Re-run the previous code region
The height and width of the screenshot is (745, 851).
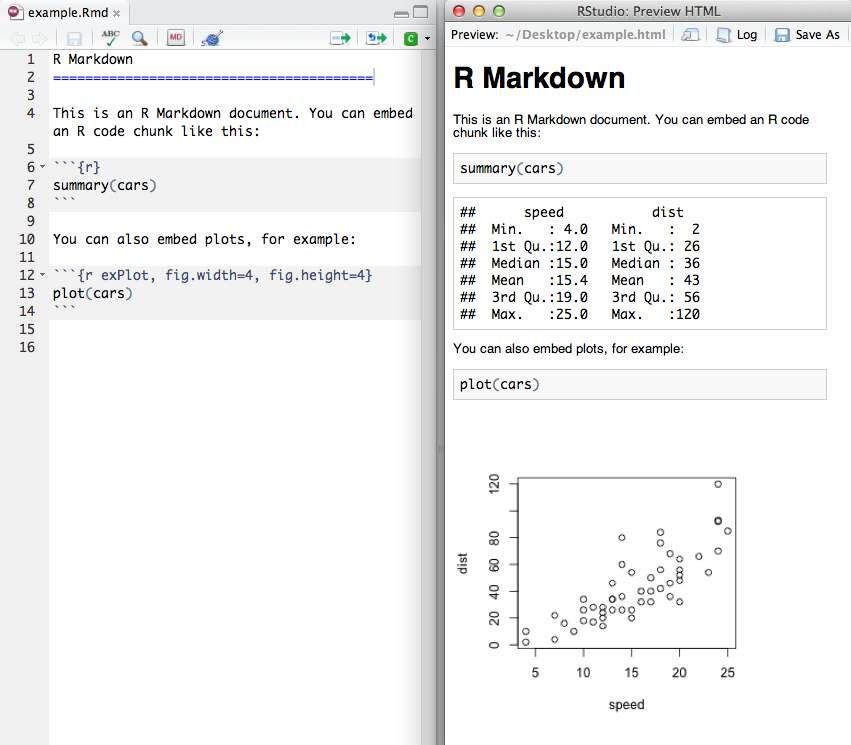376,38
